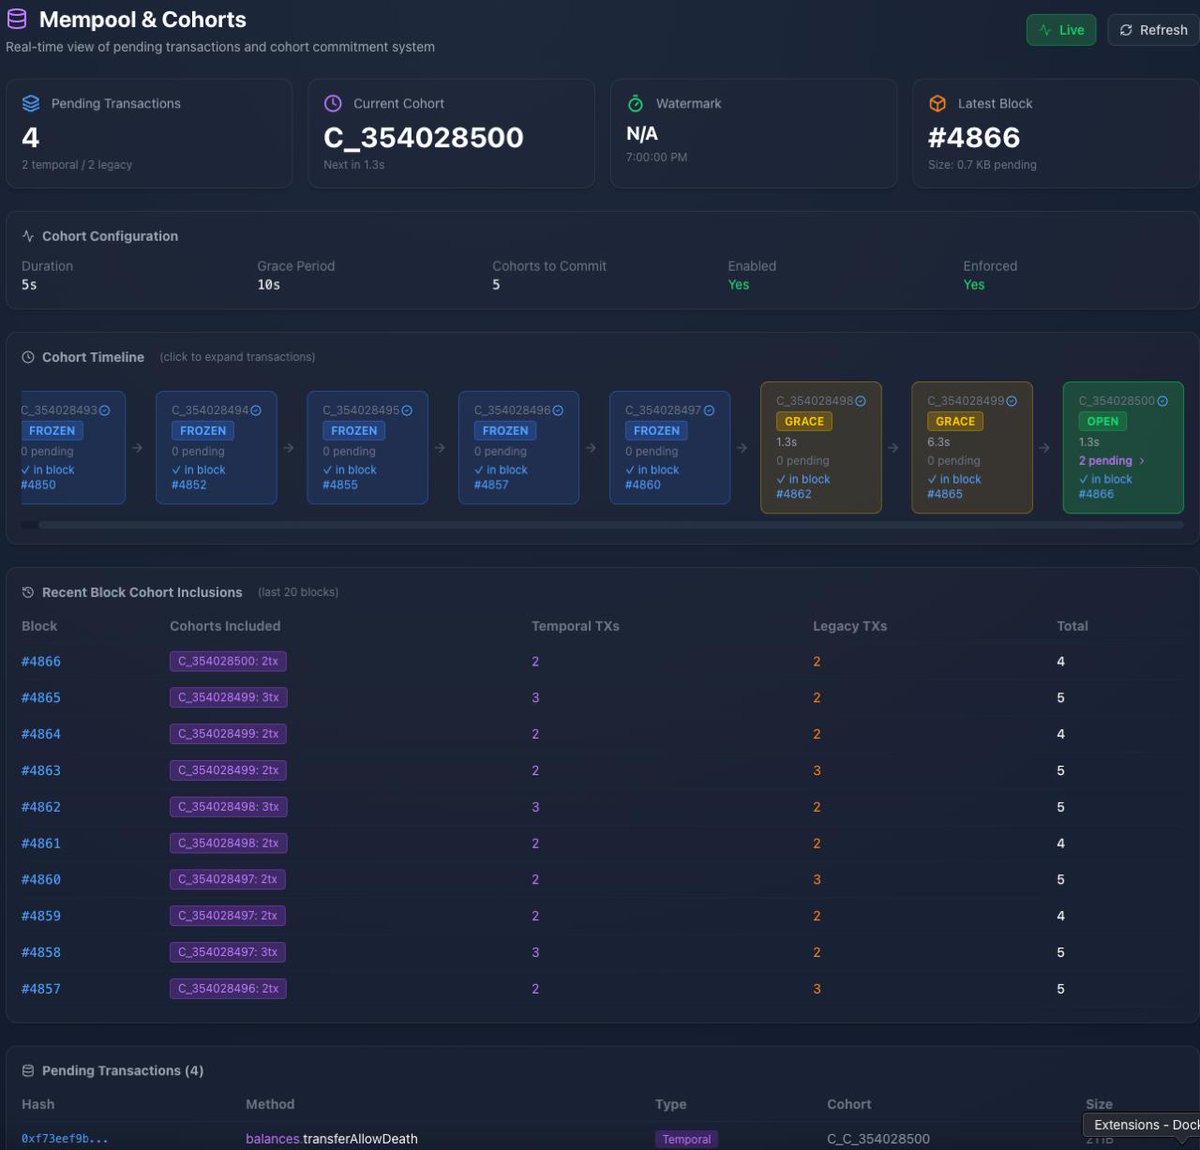Click the check icon beside C_354028499
The height and width of the screenshot is (1150, 1200).
point(1011,401)
